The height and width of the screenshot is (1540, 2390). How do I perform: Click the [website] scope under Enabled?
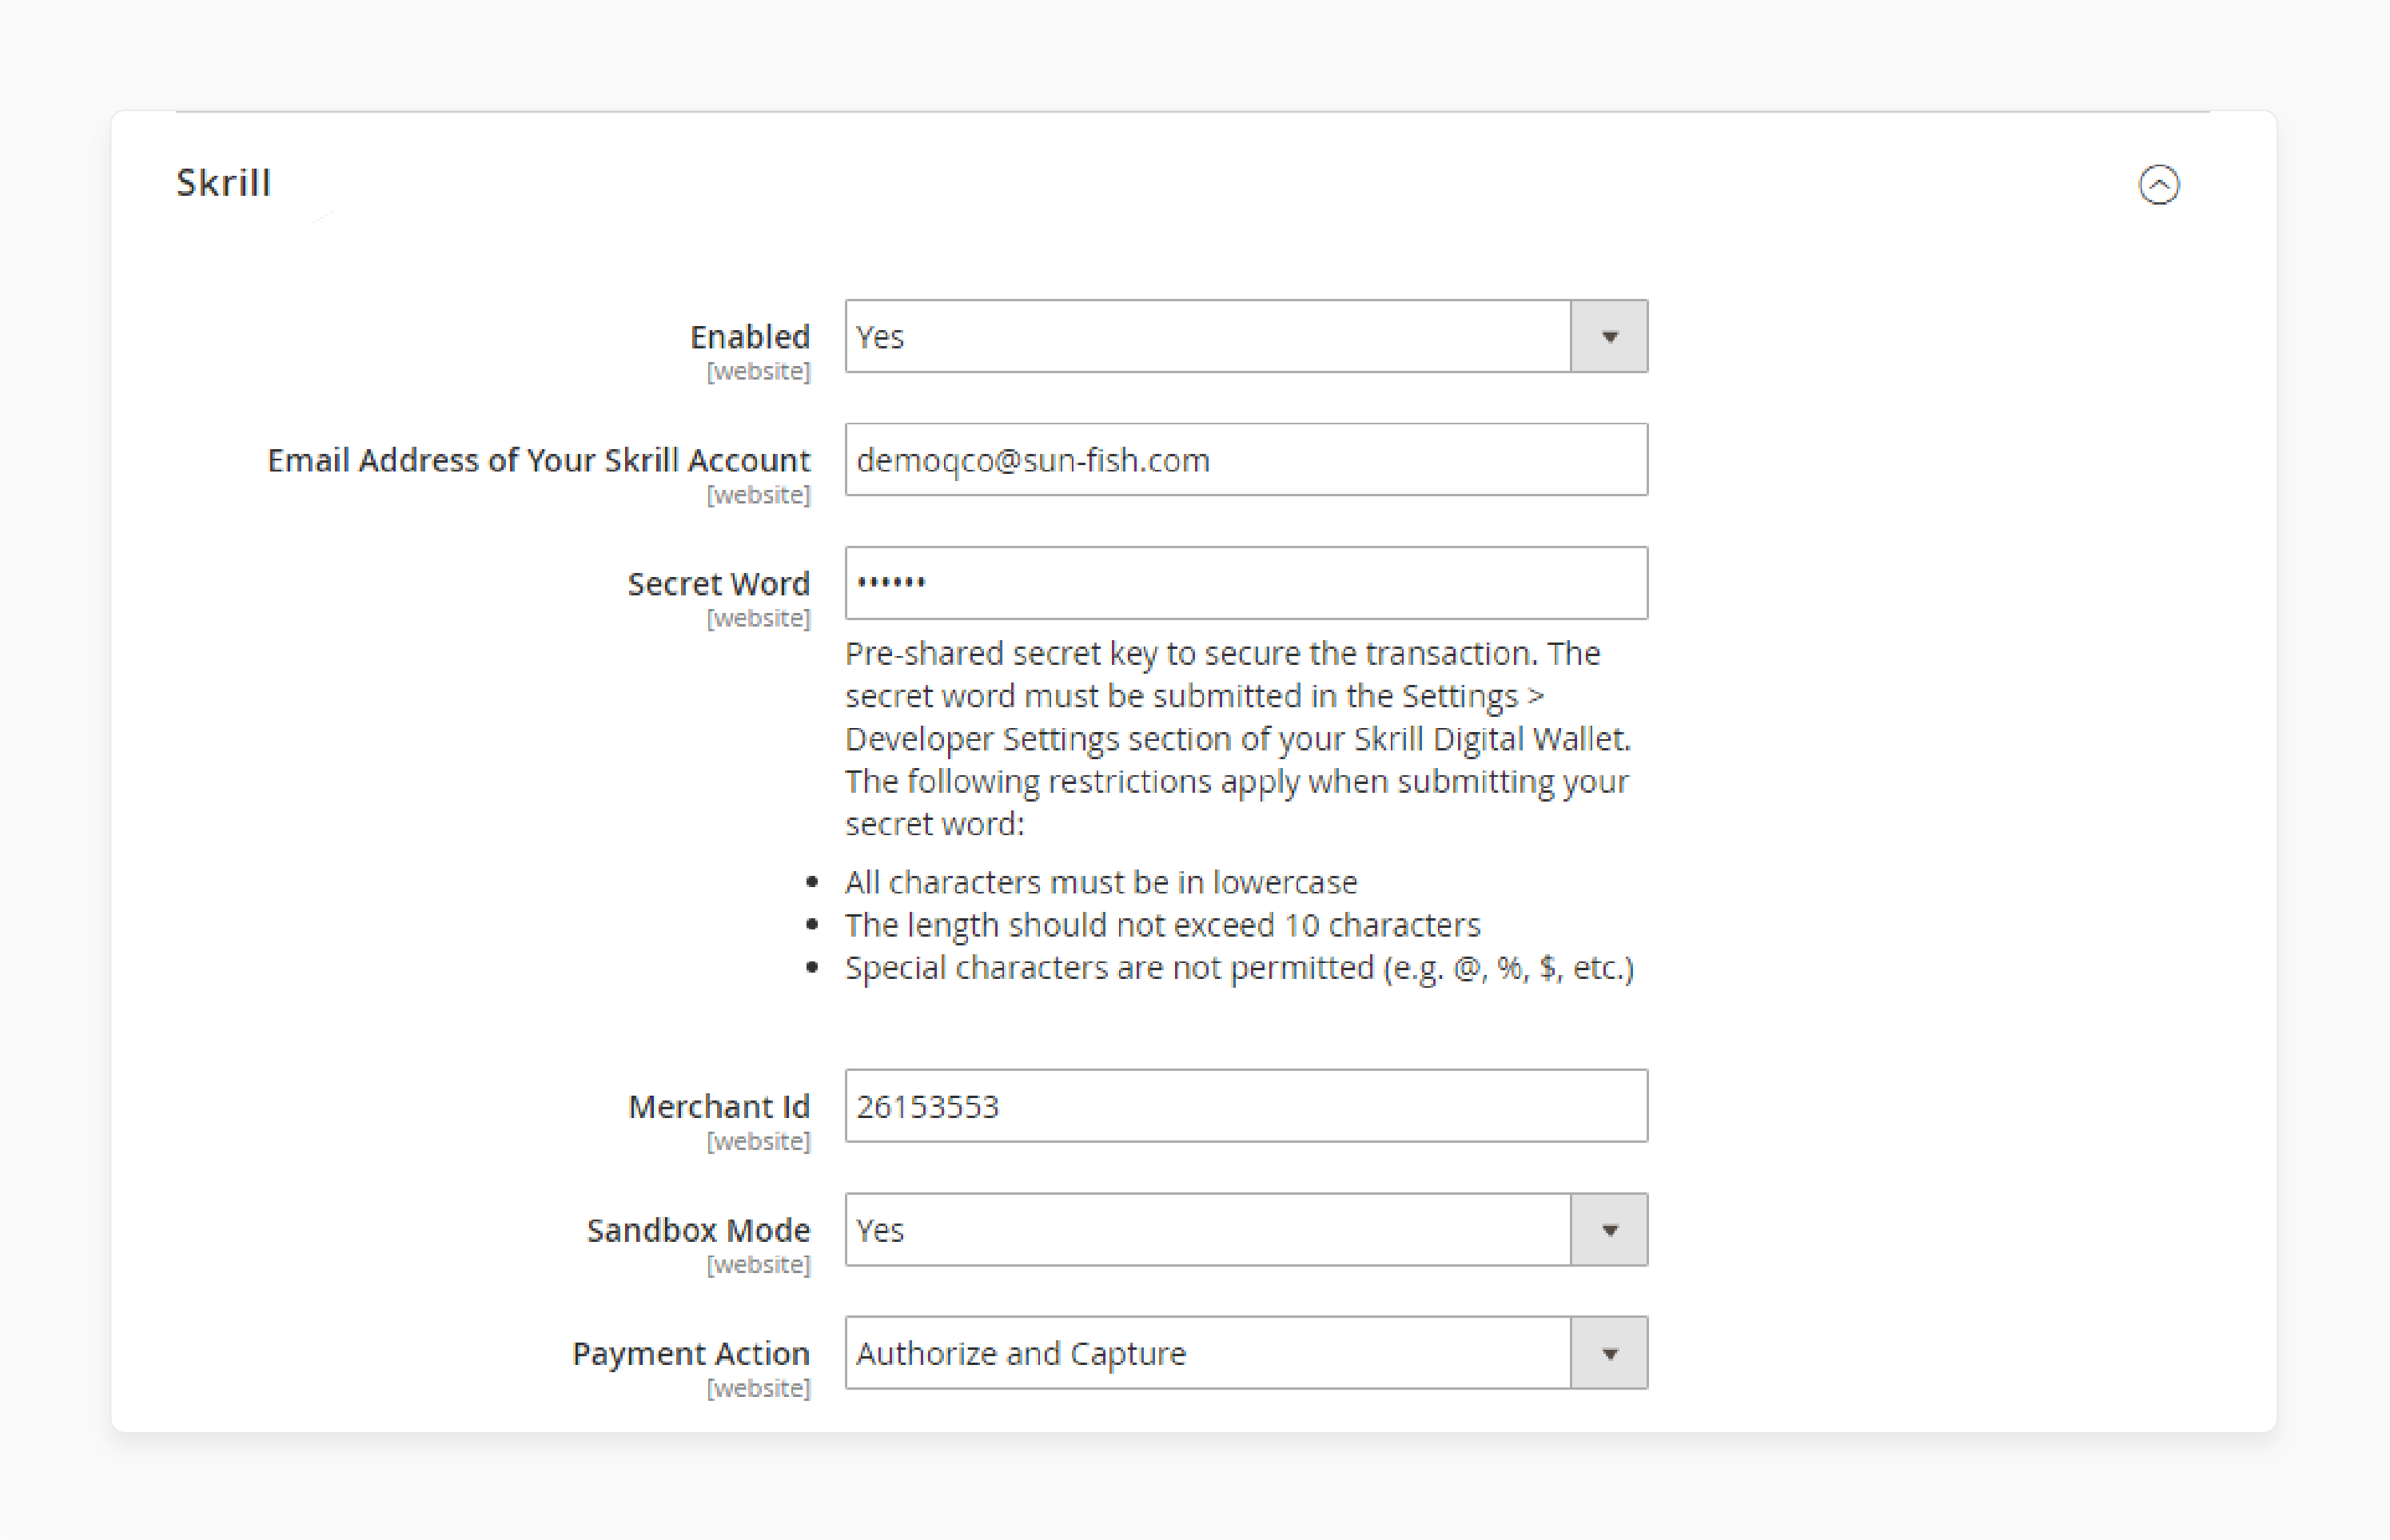[x=759, y=371]
